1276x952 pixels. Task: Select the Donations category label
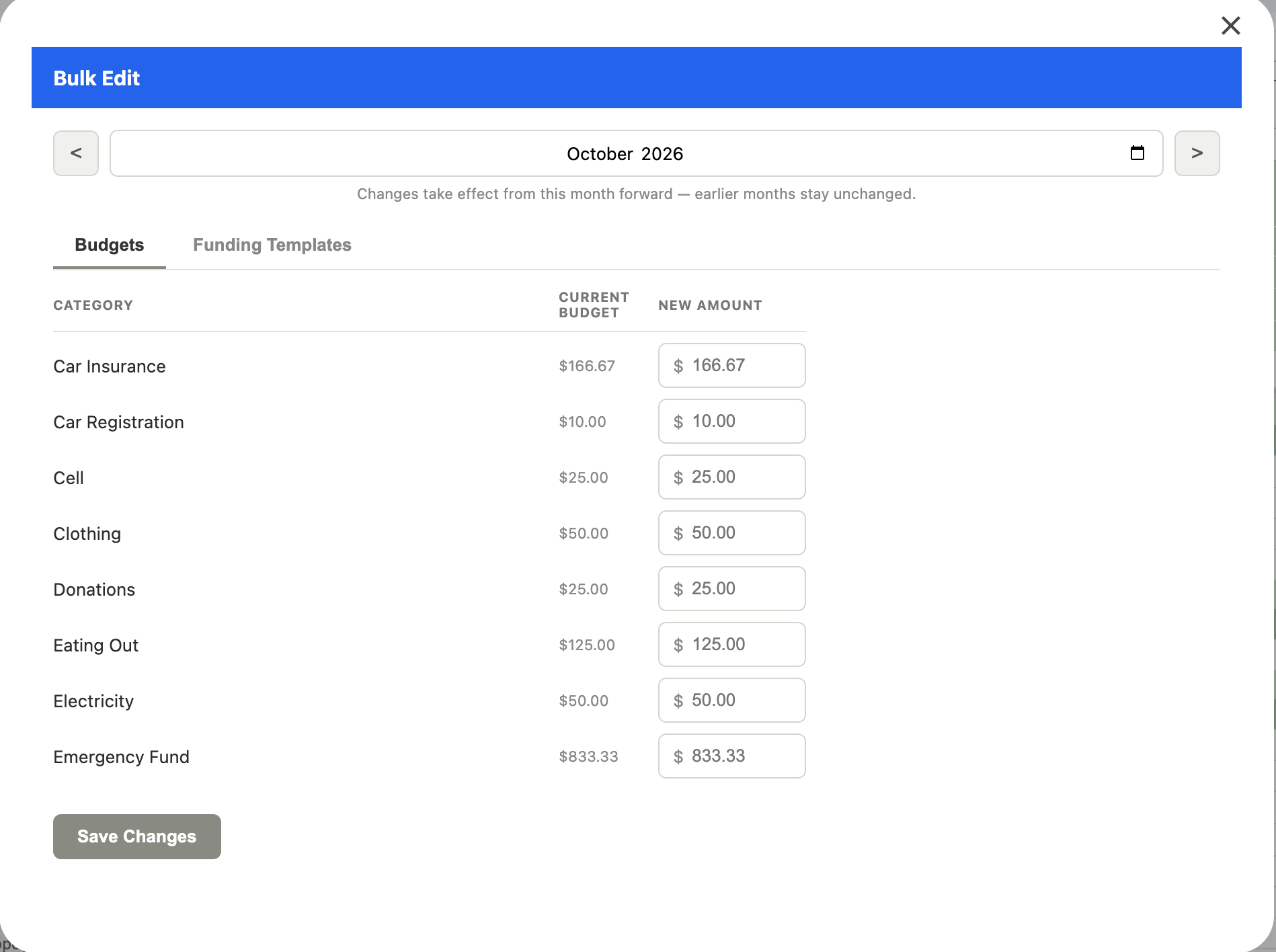click(x=94, y=590)
